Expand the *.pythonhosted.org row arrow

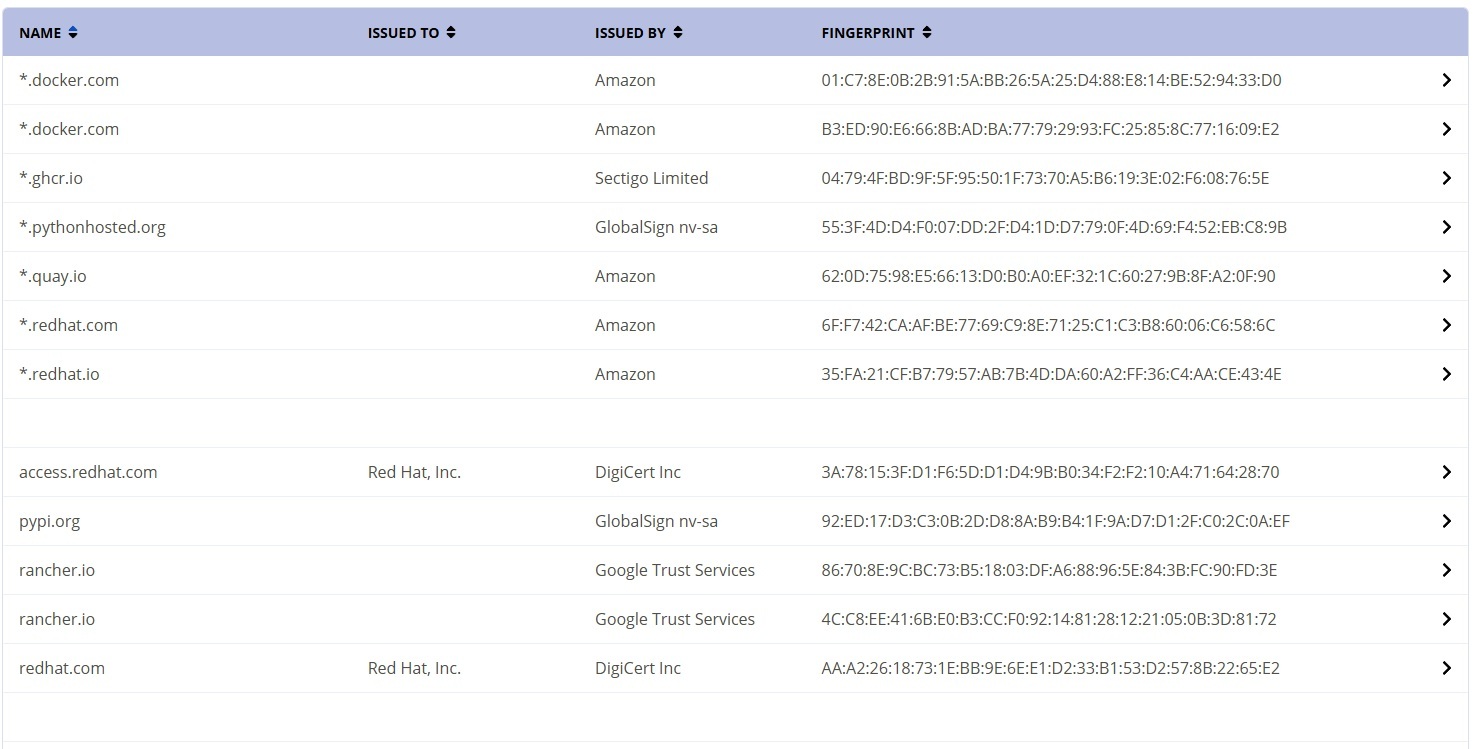1446,227
